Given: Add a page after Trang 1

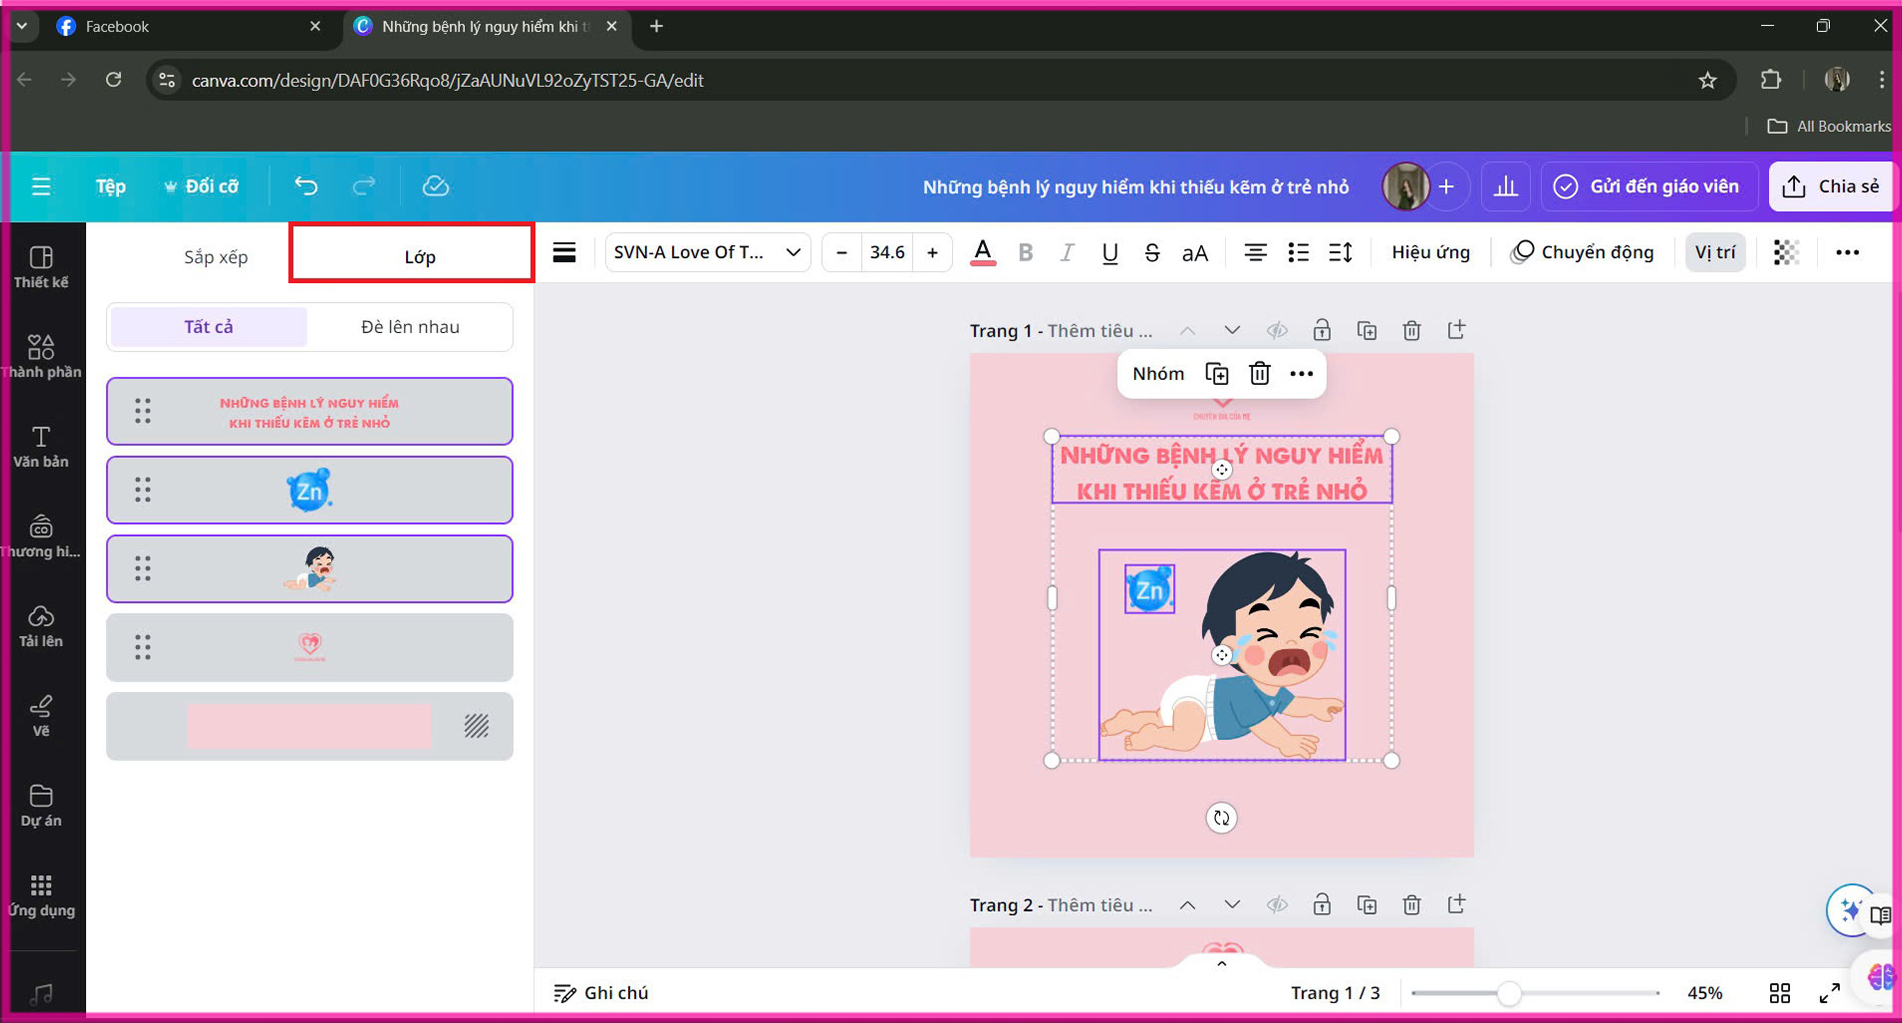Looking at the screenshot, I should pyautogui.click(x=1457, y=330).
